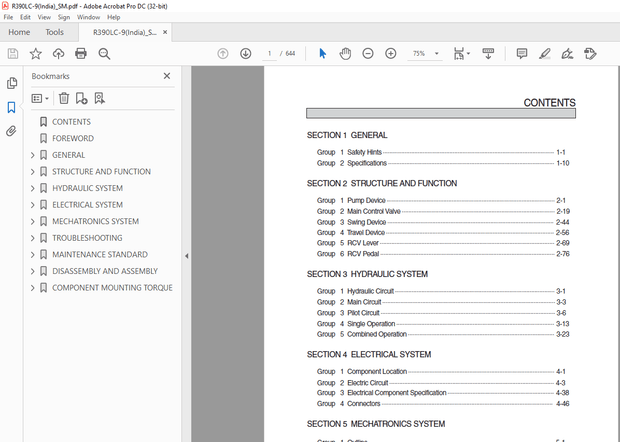Click the scrolling mode toolbar icon

(x=488, y=53)
